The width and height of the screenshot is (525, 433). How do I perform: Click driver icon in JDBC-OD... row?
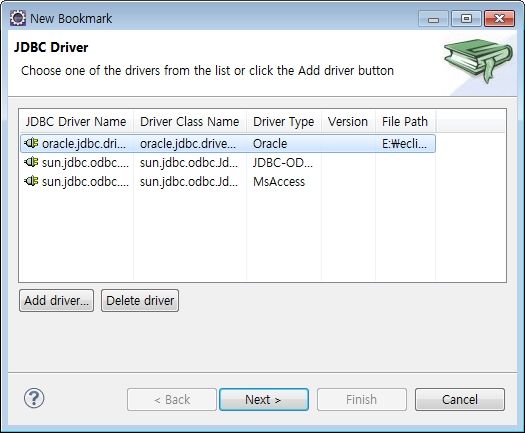coord(31,162)
